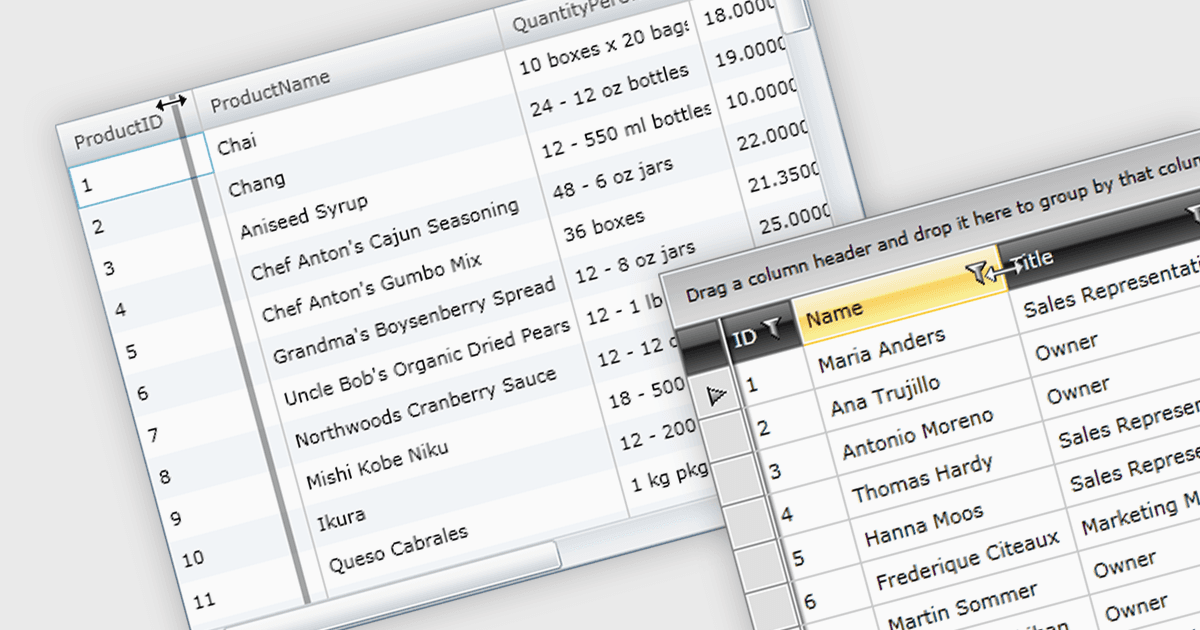Click the highlighted Name column header

897,297
